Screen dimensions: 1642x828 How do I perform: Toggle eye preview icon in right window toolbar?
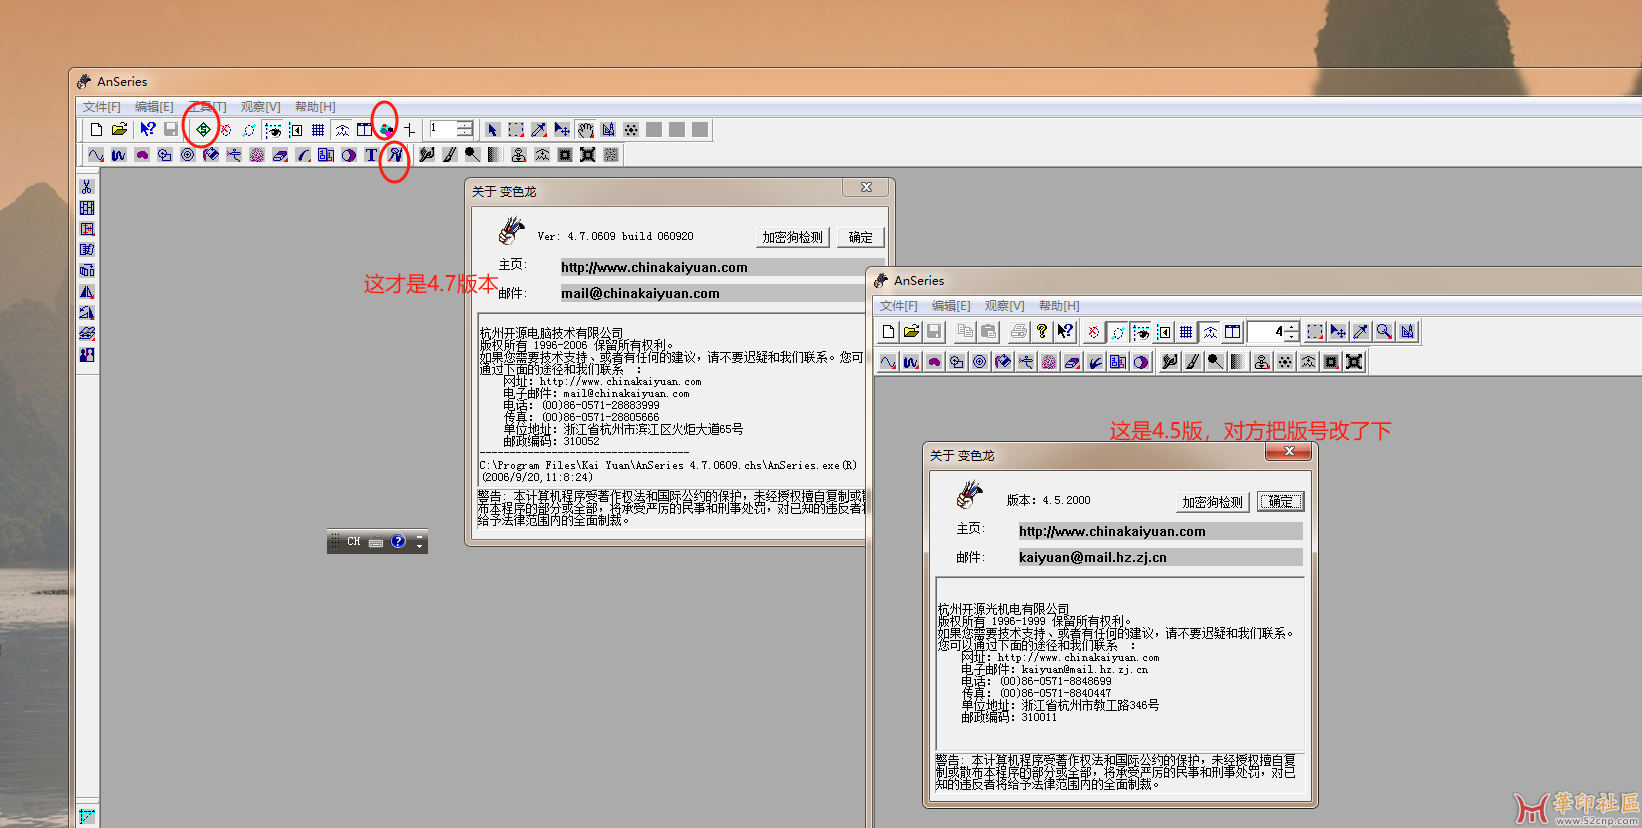[x=1140, y=332]
